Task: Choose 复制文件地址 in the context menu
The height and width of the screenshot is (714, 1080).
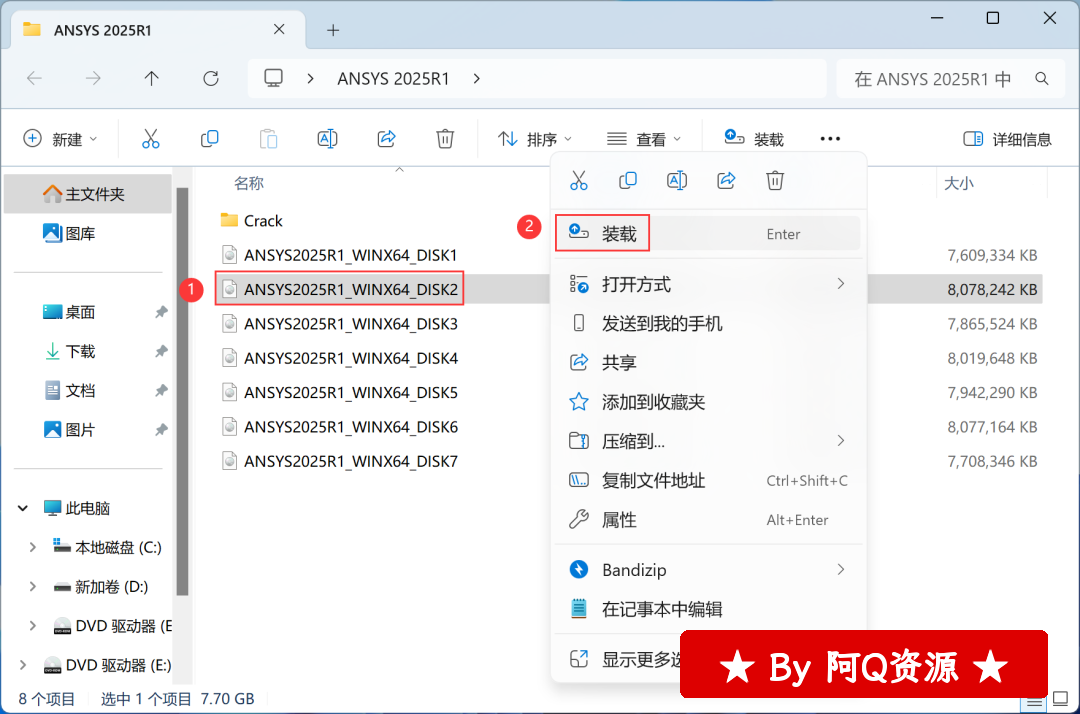Action: click(708, 480)
